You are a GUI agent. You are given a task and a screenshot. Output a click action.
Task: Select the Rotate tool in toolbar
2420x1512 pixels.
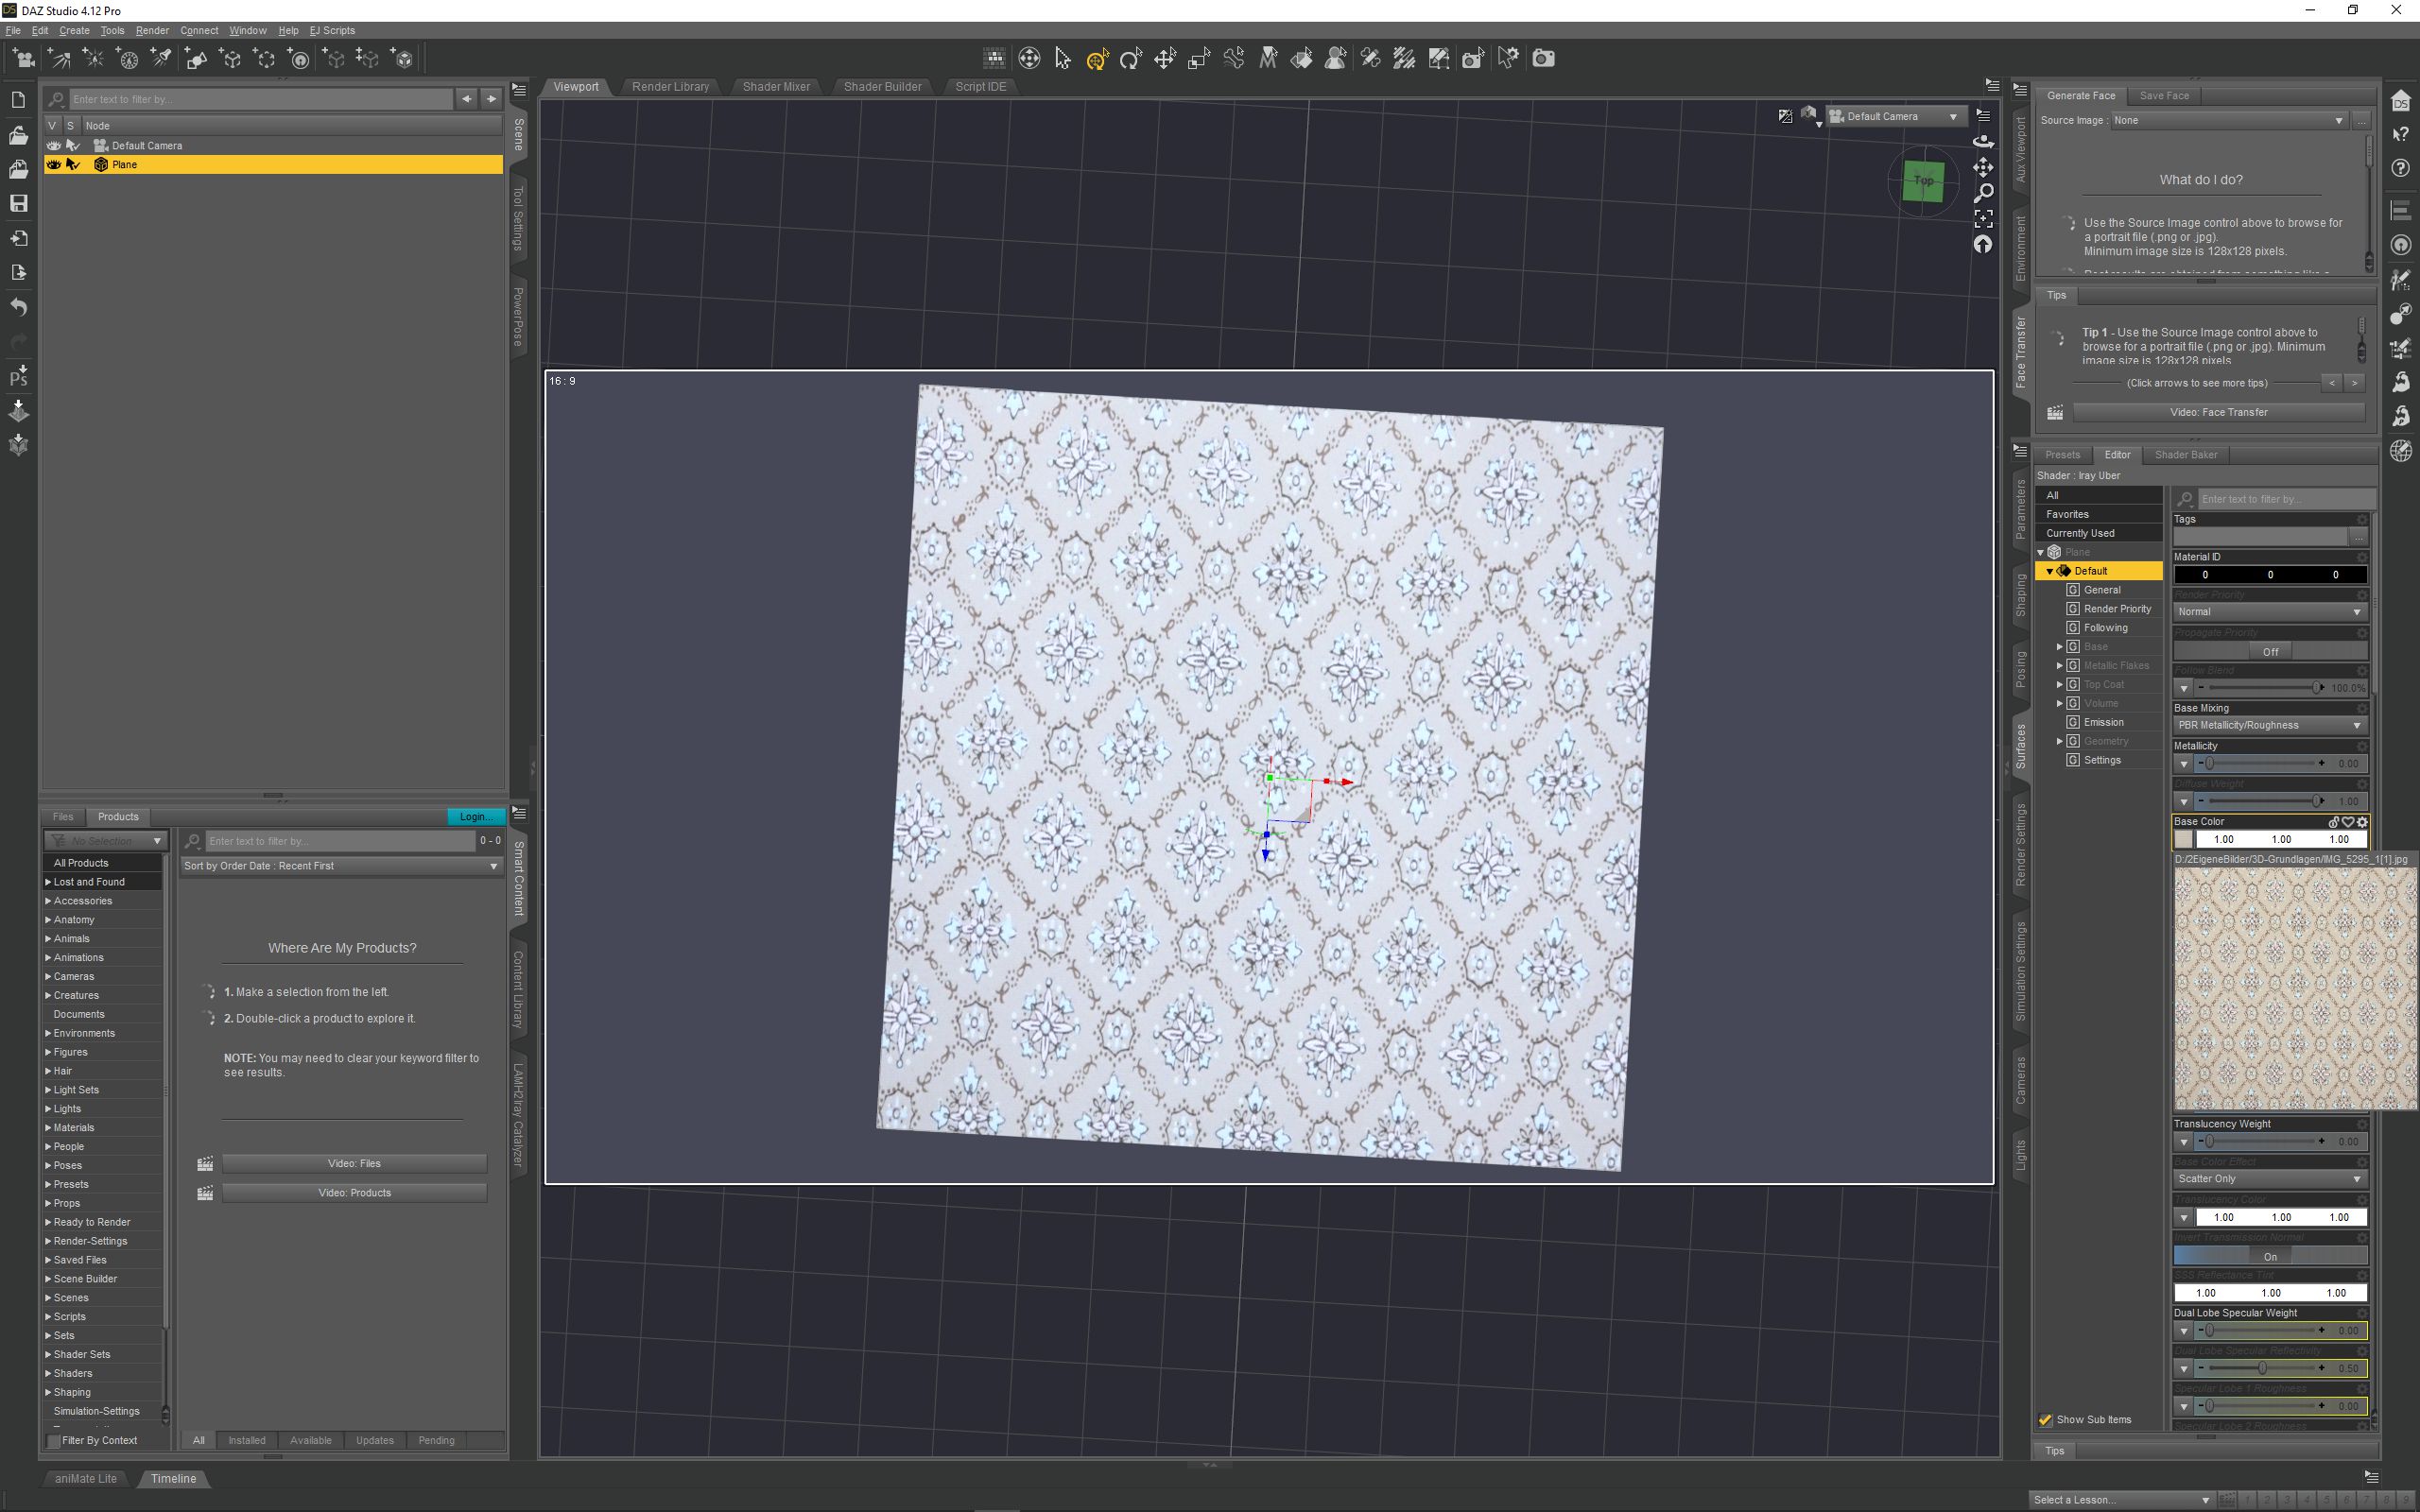click(x=1131, y=59)
